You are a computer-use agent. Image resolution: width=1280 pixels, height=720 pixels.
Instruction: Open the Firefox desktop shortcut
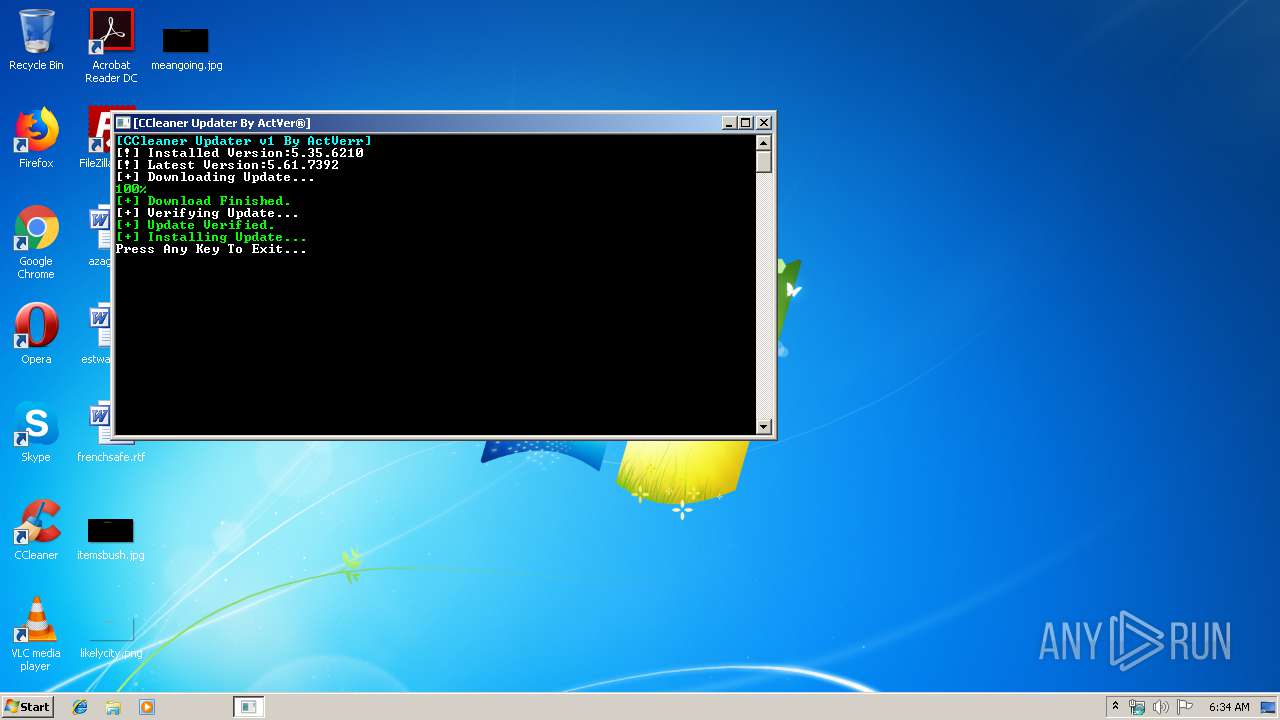click(36, 138)
